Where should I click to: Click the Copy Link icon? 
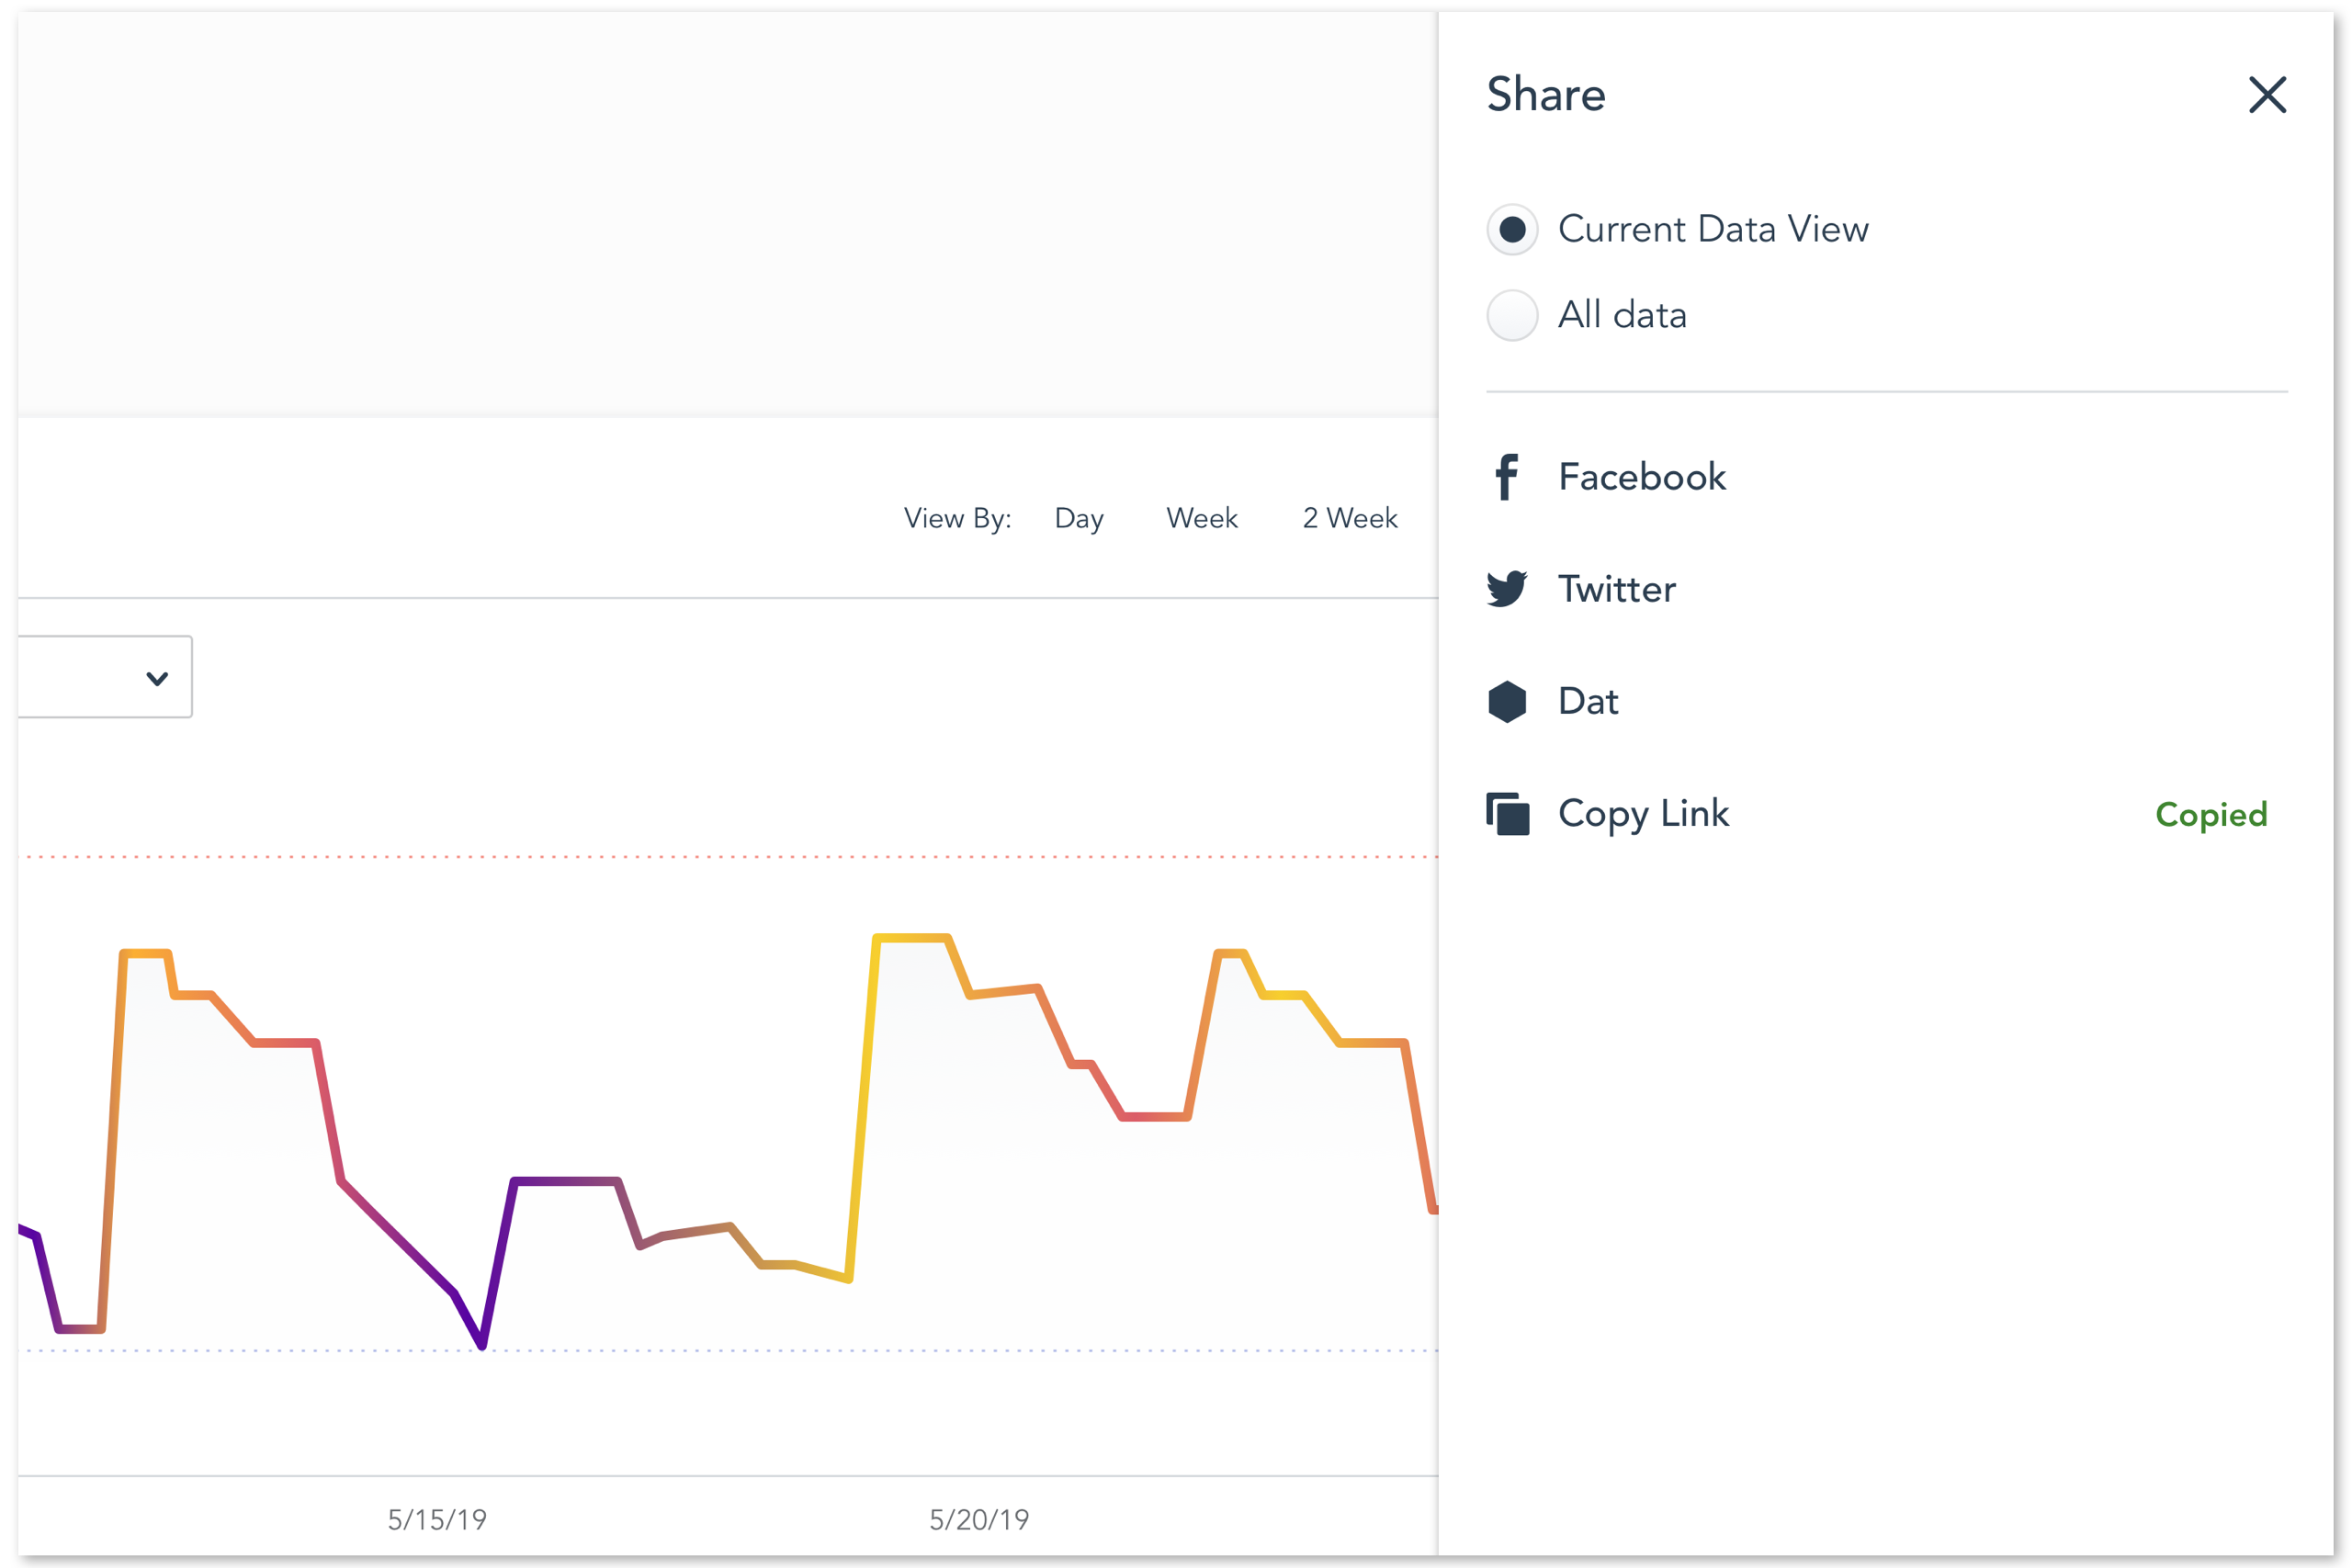coord(1507,814)
